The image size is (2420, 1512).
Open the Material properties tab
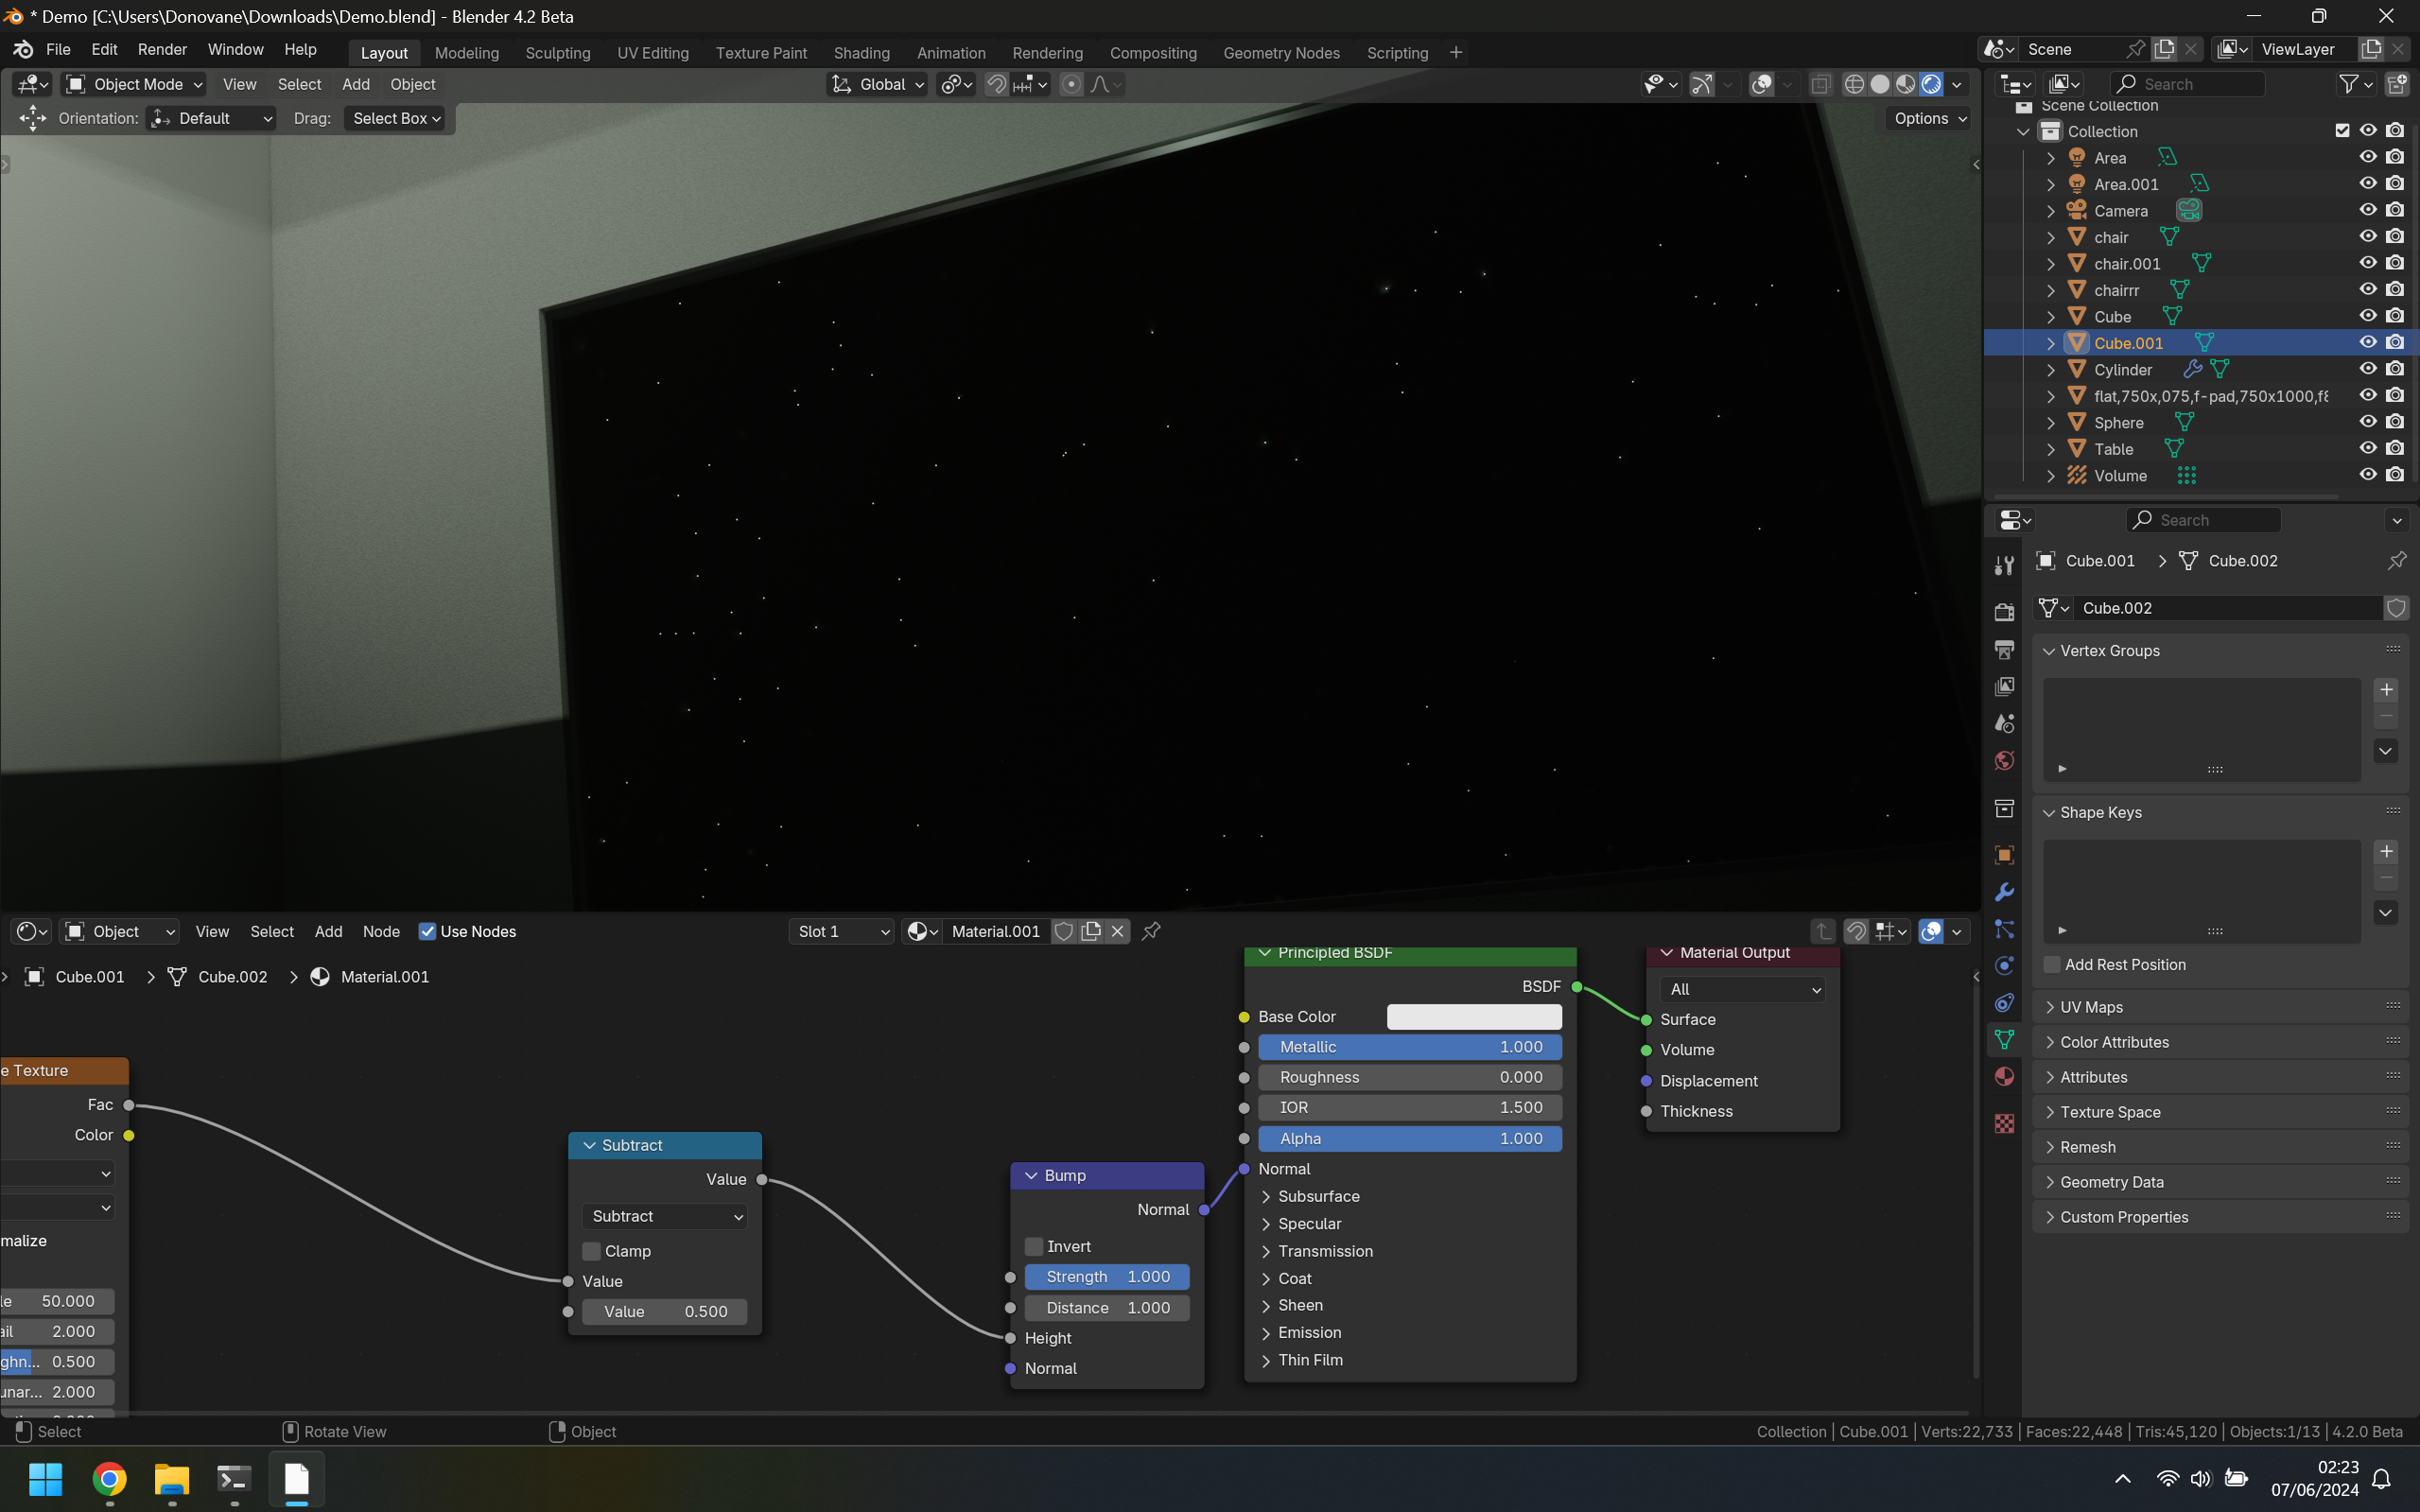[x=2004, y=1077]
